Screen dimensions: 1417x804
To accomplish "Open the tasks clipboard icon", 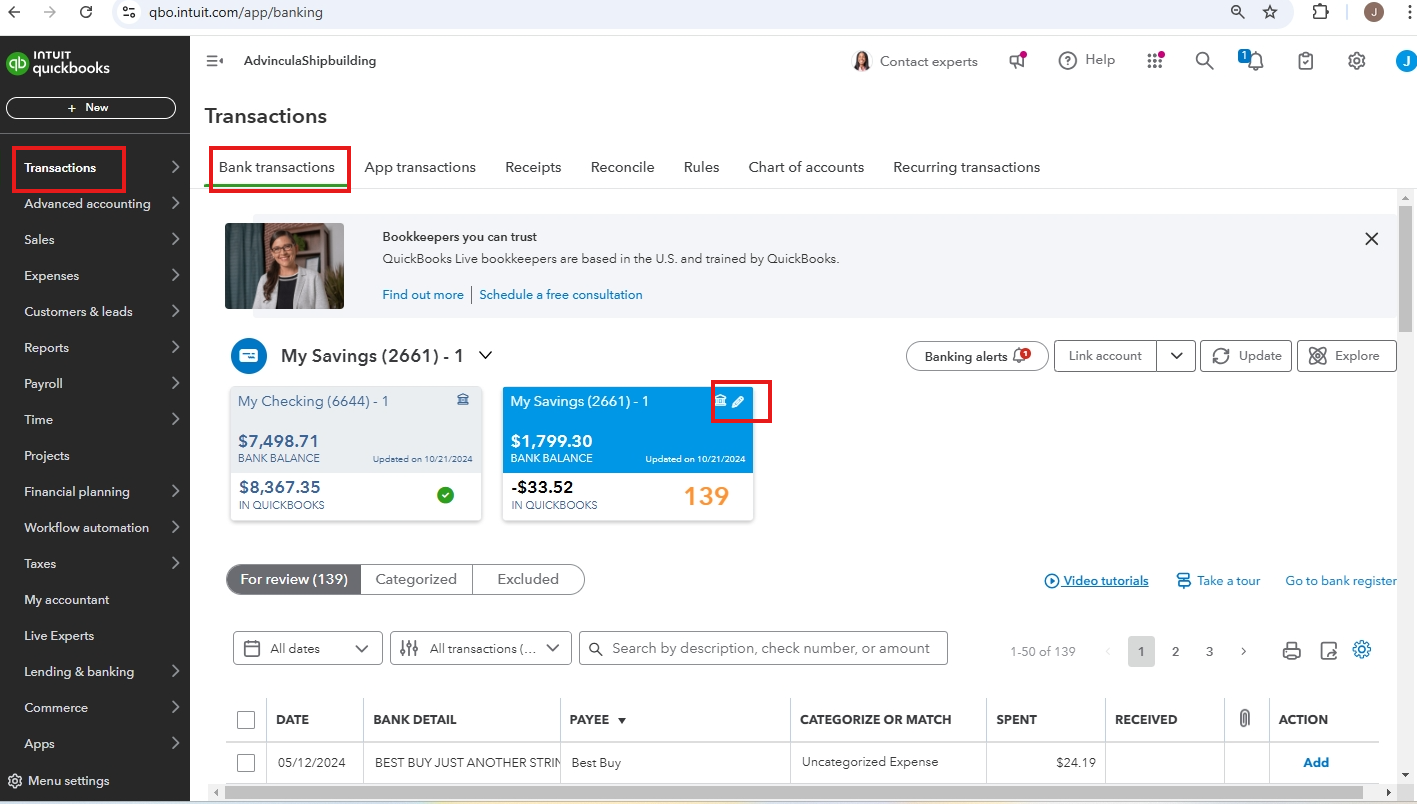I will [x=1305, y=61].
